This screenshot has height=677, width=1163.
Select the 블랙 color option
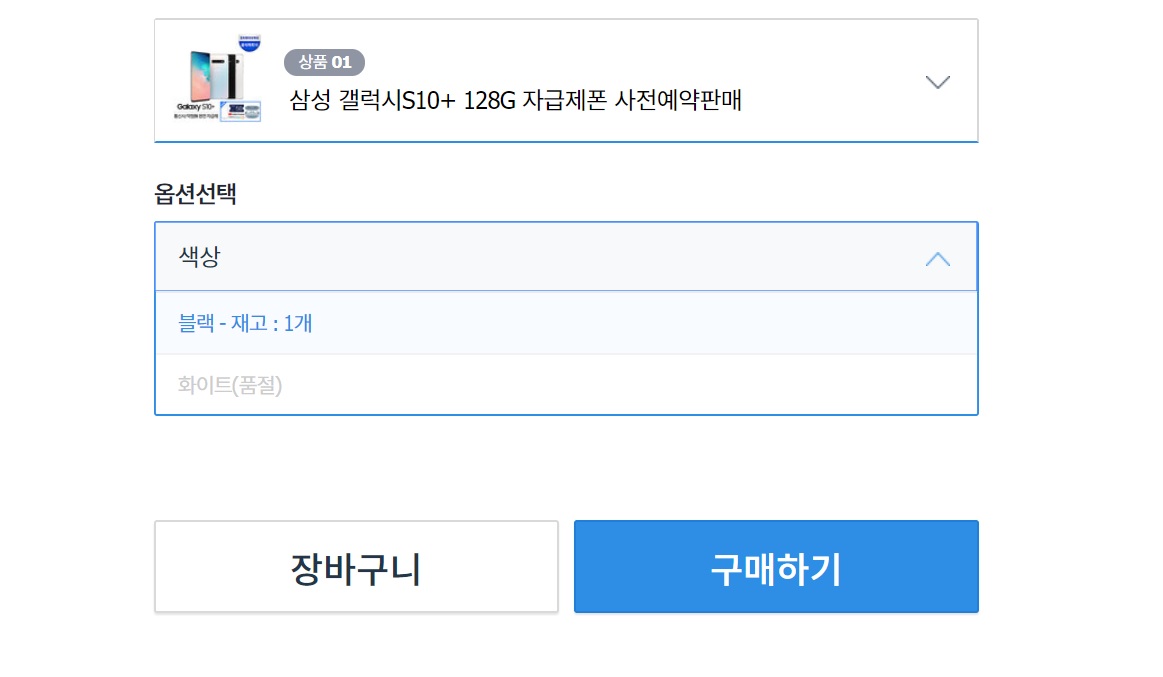(x=245, y=323)
